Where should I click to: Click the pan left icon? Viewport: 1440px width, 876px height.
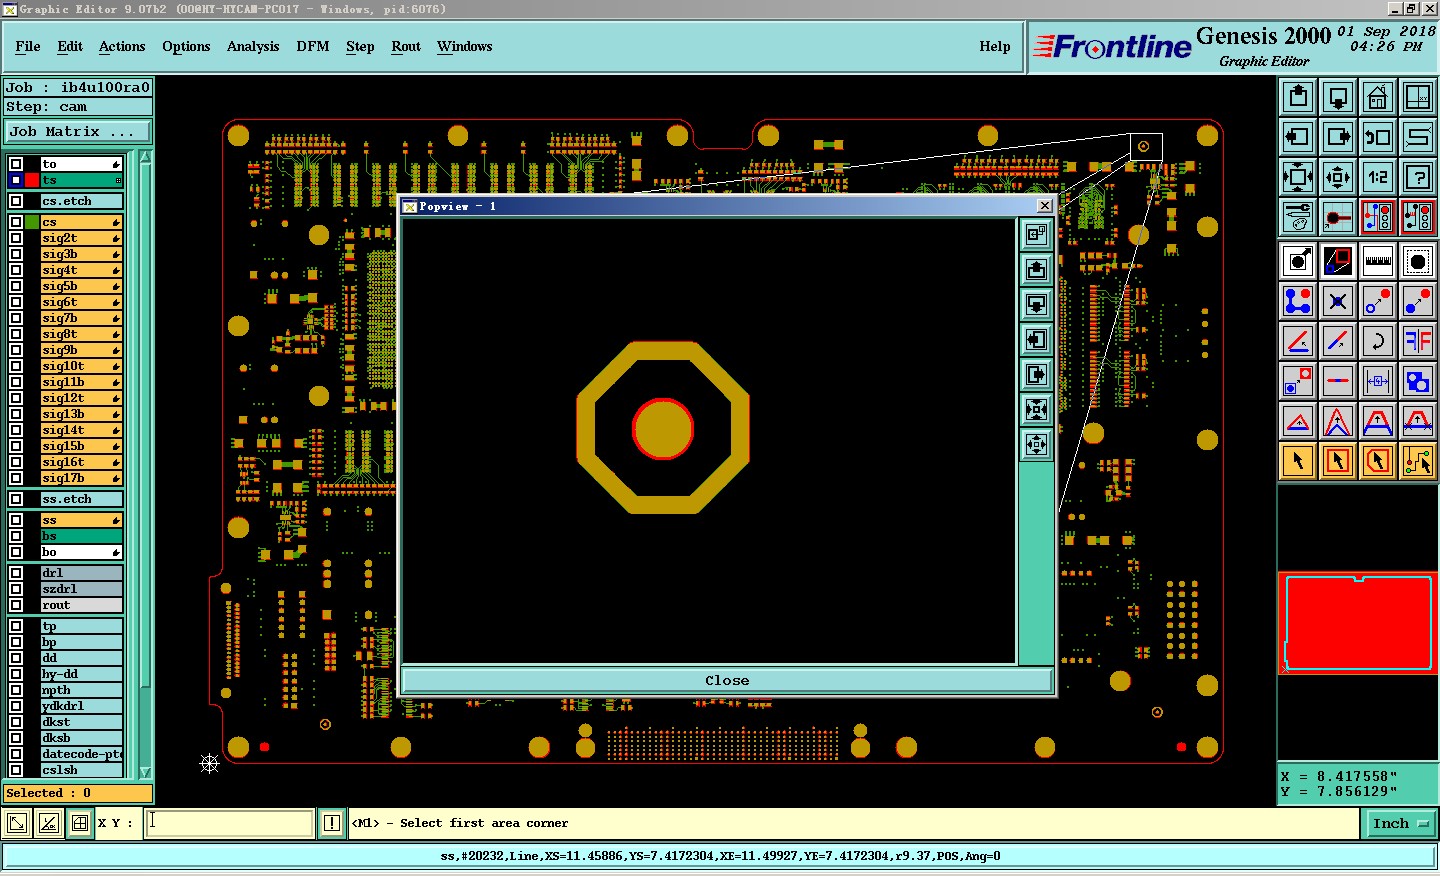(1298, 137)
